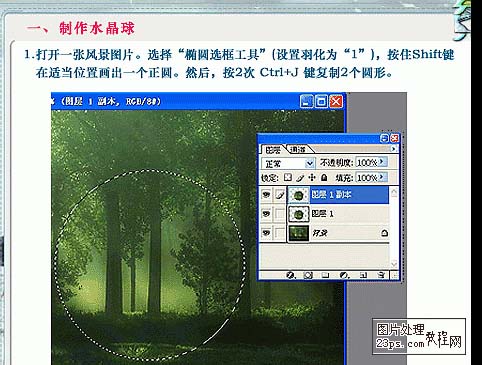Click the 一、制作水晶球 heading
This screenshot has width=482, height=365.
pyautogui.click(x=80, y=28)
